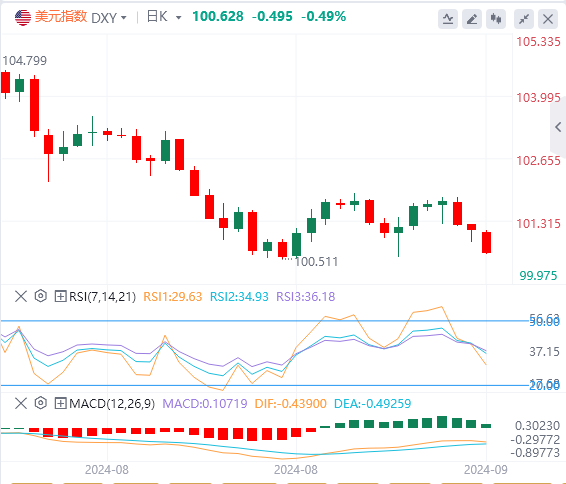
Task: Click the last red candlestick
Action: 486,242
